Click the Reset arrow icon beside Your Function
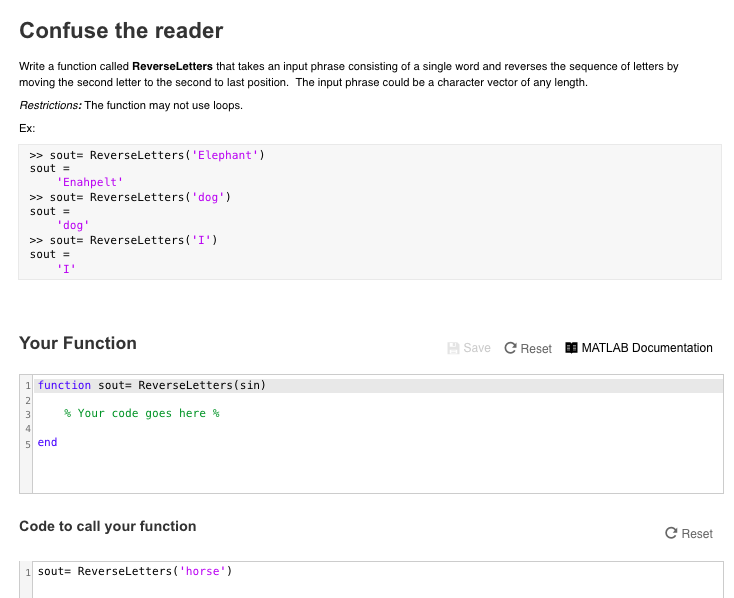The height and width of the screenshot is (598, 734). (x=510, y=348)
